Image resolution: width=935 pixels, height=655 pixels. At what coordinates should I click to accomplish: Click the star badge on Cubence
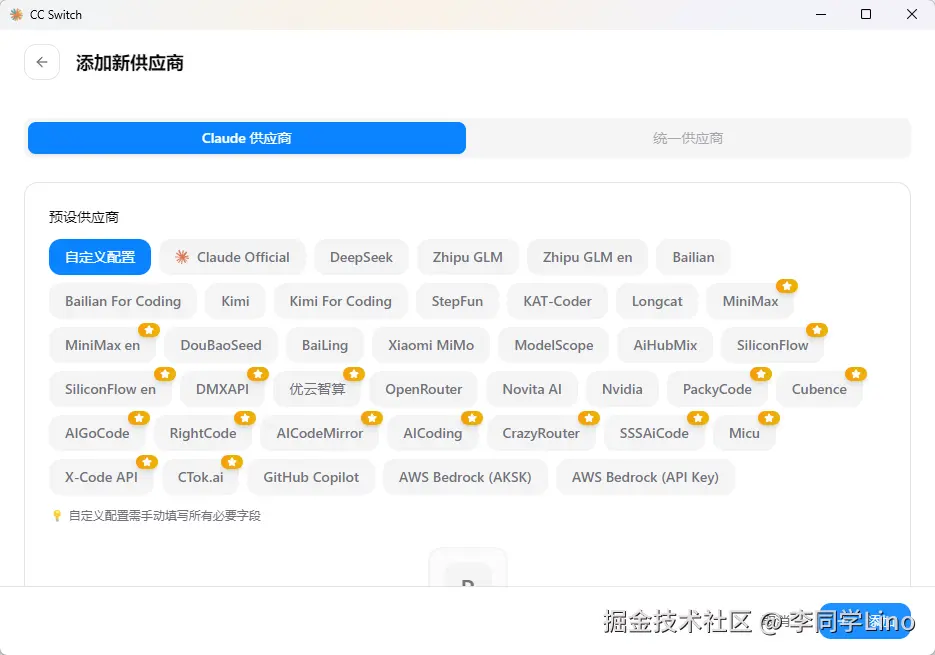[x=856, y=374]
